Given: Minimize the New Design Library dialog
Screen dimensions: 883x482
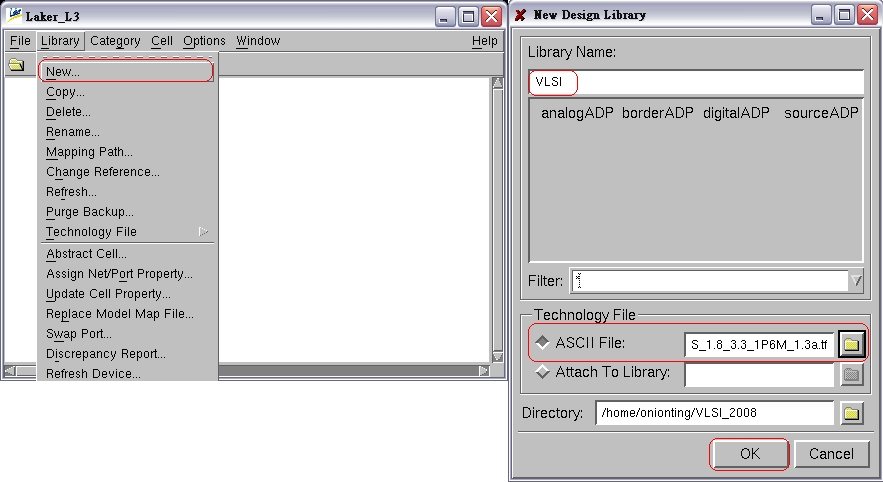Looking at the screenshot, I should 821,15.
